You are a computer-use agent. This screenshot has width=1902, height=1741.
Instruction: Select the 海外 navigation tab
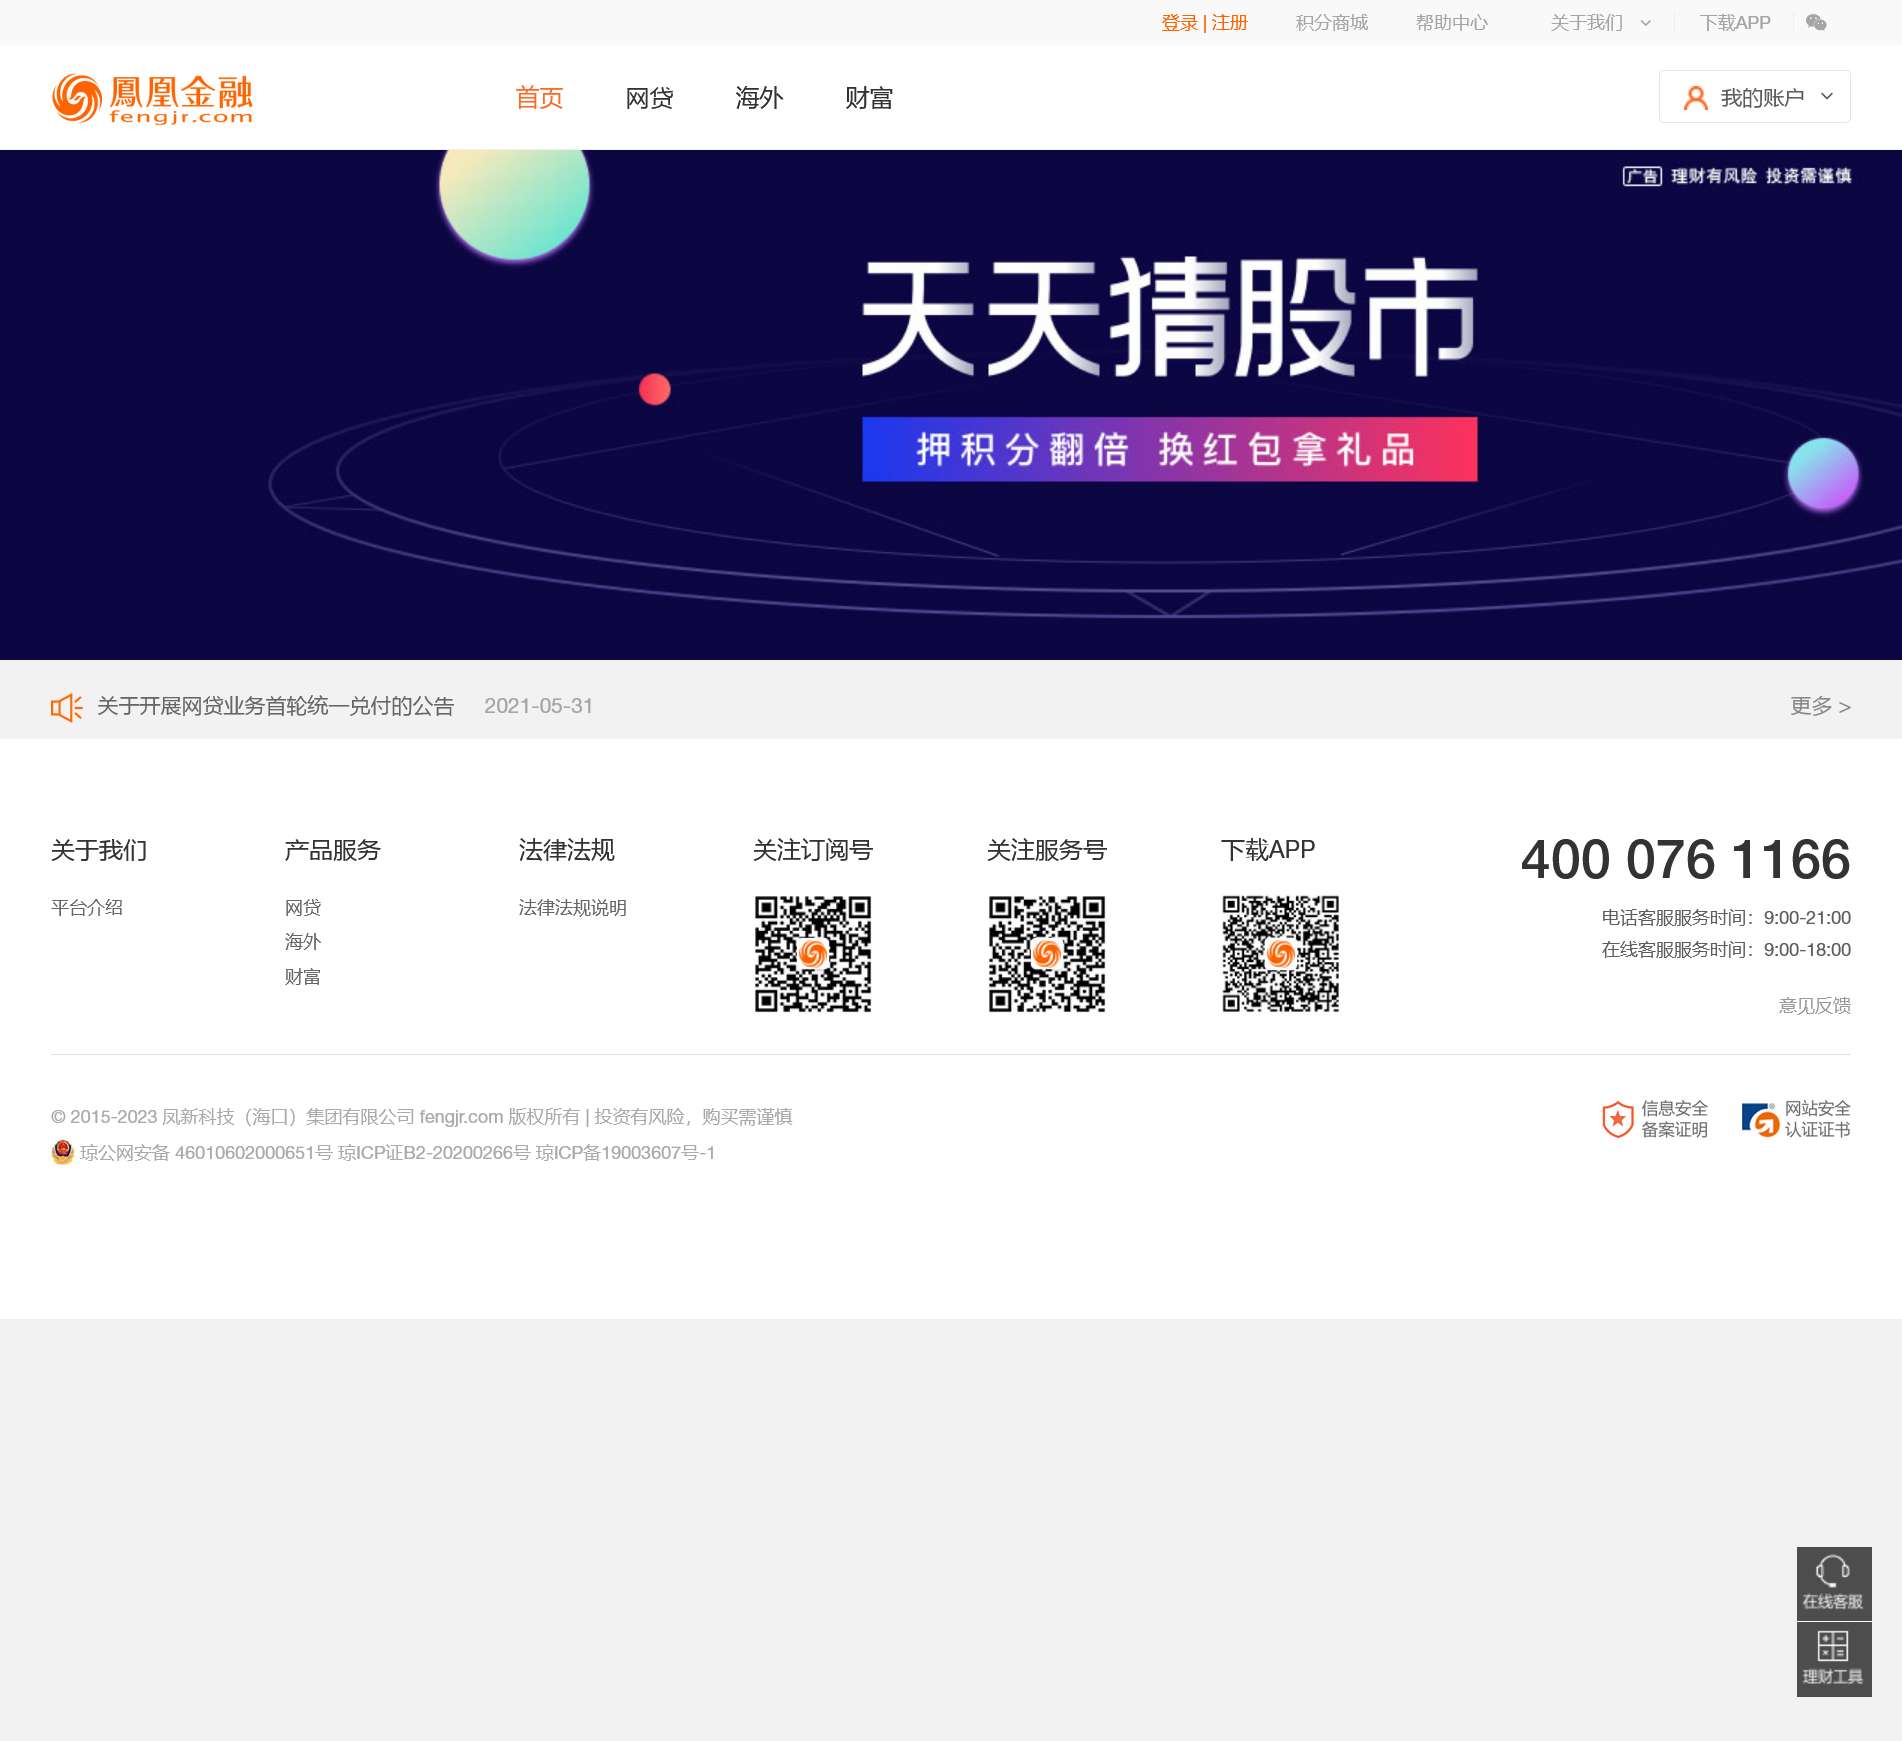click(759, 98)
